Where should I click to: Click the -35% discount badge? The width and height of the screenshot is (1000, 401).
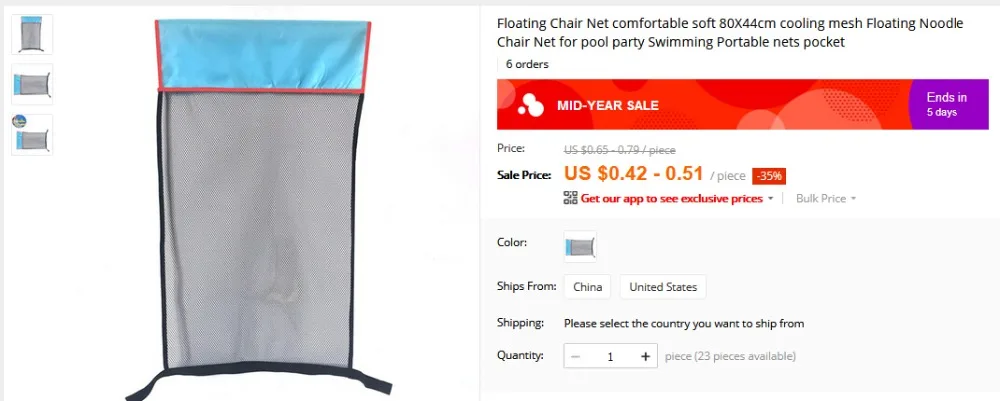(769, 176)
